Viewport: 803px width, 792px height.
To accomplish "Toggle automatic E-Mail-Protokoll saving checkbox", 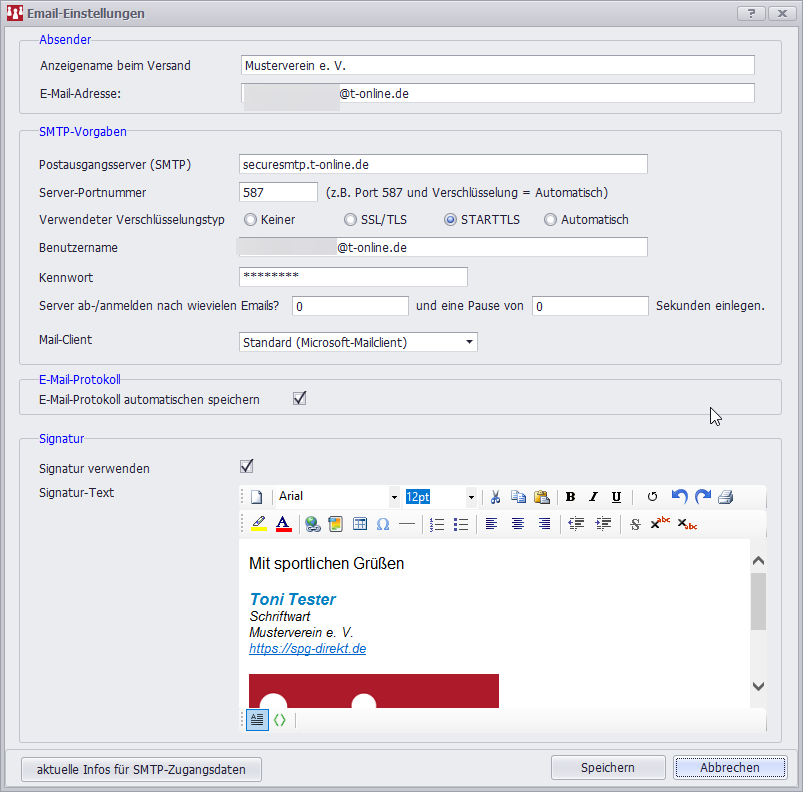I will click(x=299, y=399).
